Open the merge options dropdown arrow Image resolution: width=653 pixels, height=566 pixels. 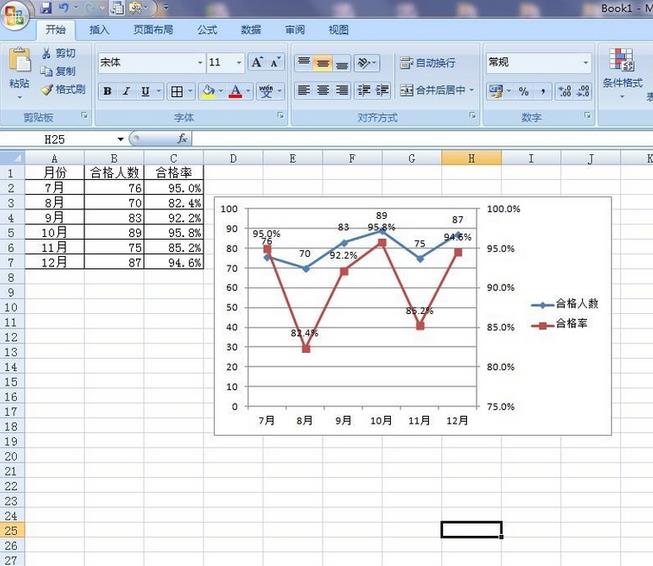click(472, 90)
